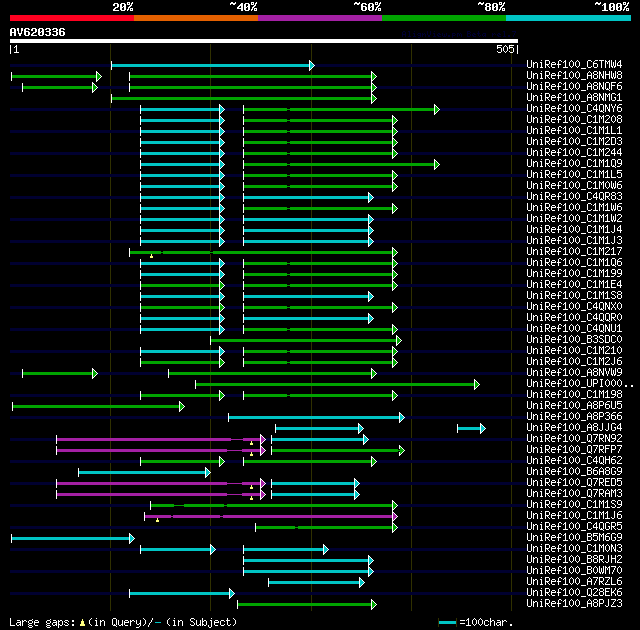Select the UniRef100_A8P366 label
The image size is (640, 630).
click(574, 417)
